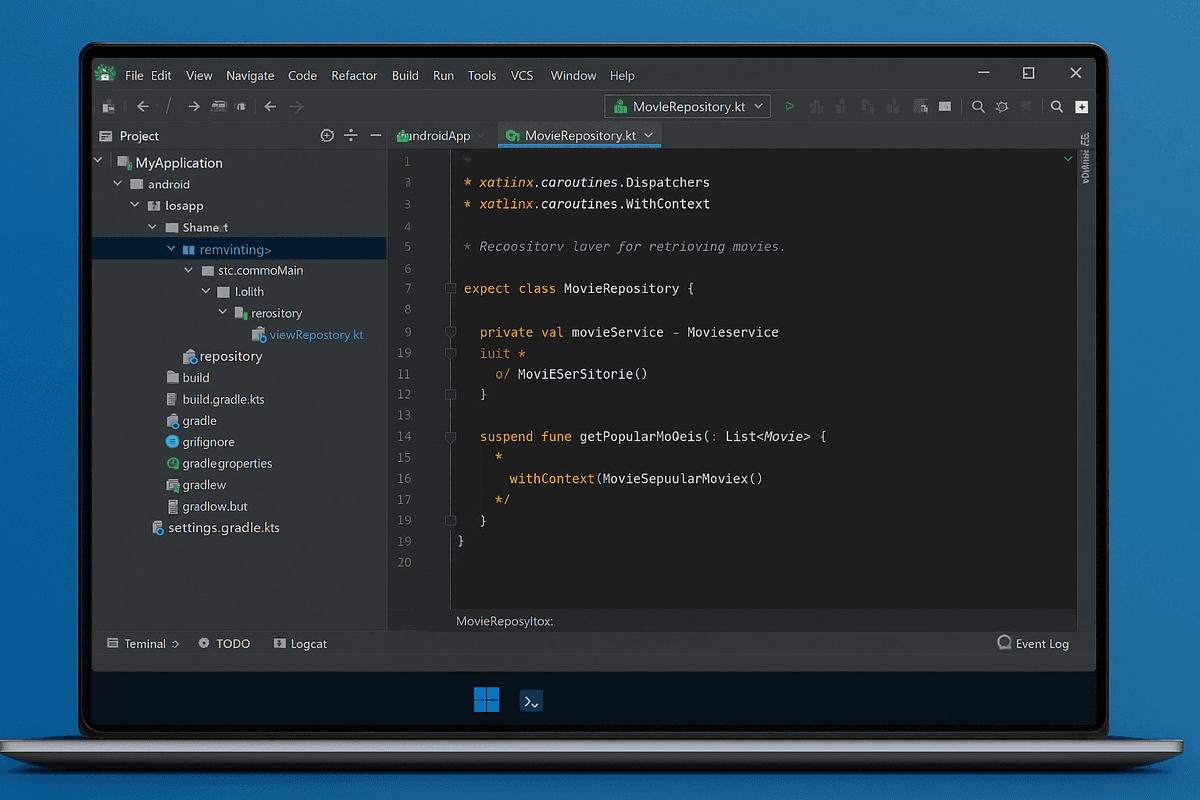1200x800 pixels.
Task: Click the Windows Start button
Action: tap(486, 700)
